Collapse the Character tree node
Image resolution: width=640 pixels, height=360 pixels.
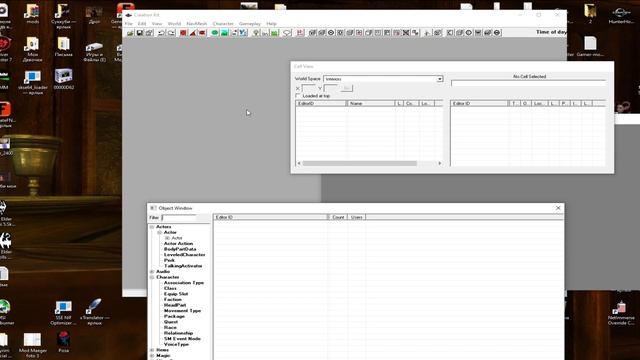click(x=152, y=277)
